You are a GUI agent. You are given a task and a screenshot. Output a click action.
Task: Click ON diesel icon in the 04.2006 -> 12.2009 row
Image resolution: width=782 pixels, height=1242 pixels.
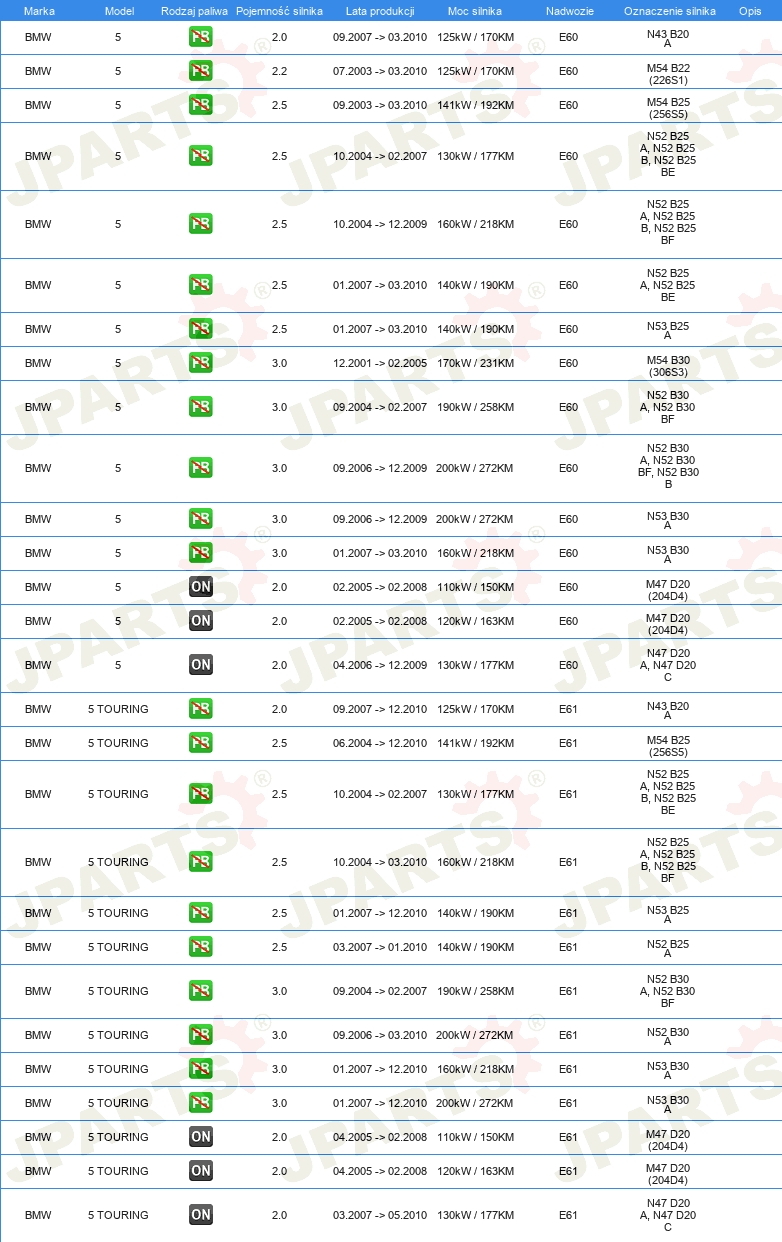[200, 665]
